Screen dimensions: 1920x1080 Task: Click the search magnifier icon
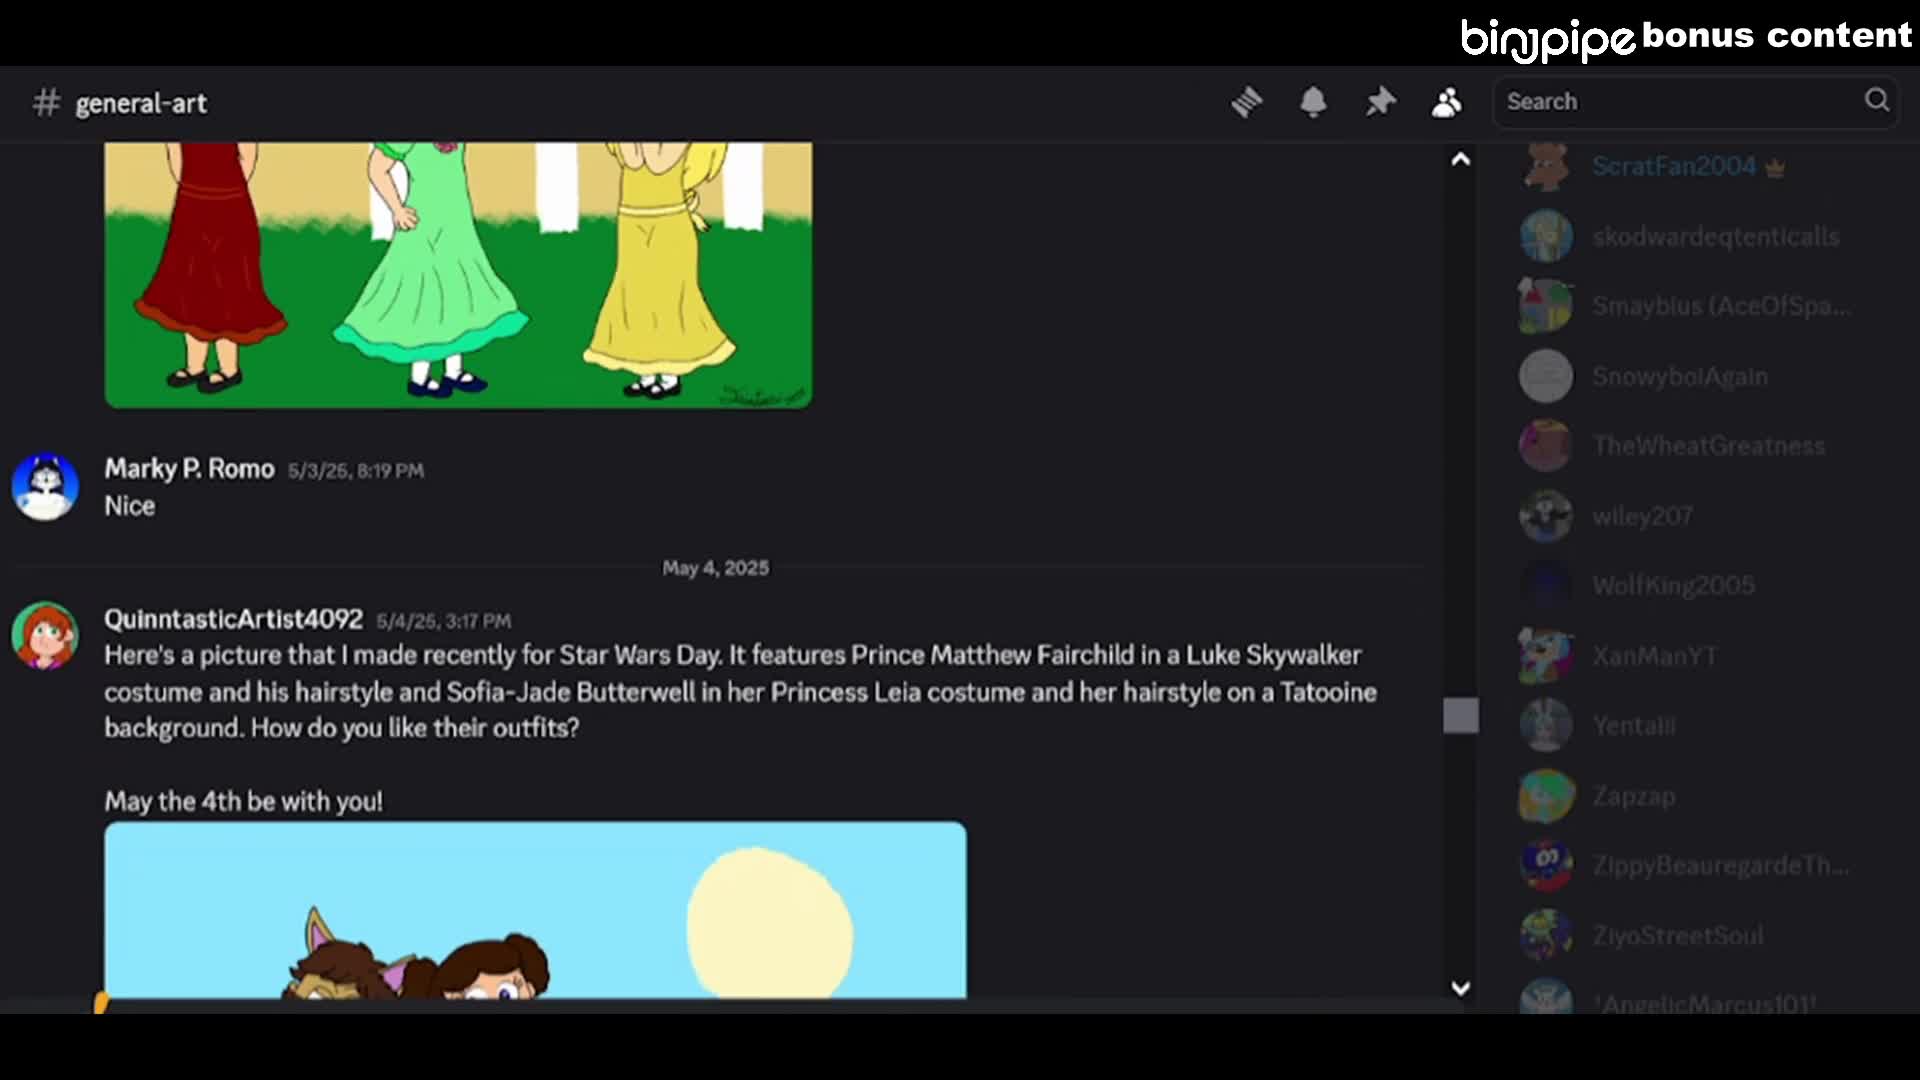(1876, 100)
